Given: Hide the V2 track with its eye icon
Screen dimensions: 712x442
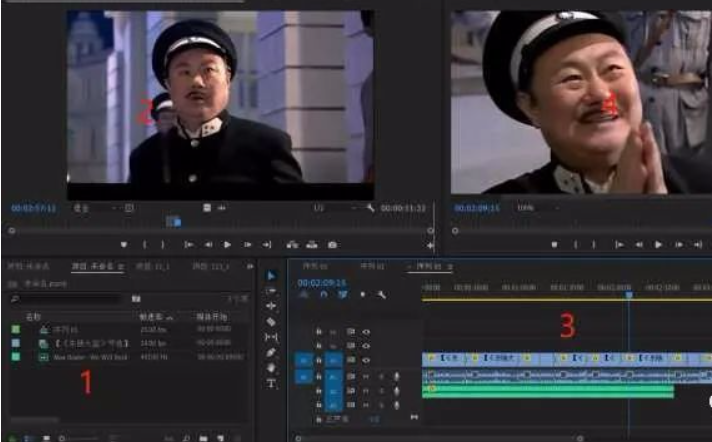Looking at the screenshot, I should (366, 346).
